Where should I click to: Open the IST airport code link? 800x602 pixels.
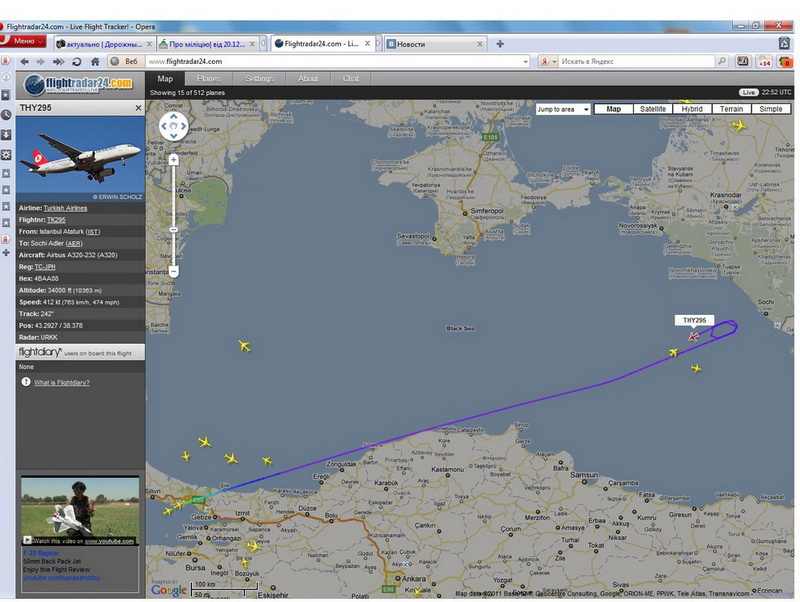93,232
